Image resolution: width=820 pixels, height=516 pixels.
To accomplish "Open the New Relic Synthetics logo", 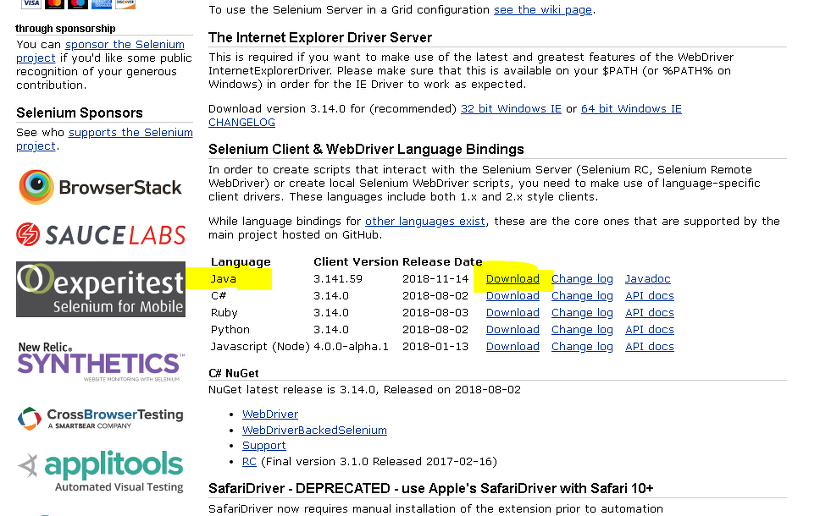I will (x=101, y=362).
